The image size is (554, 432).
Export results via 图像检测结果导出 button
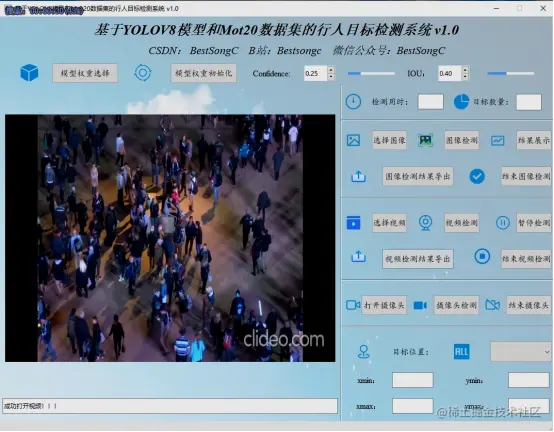418,176
